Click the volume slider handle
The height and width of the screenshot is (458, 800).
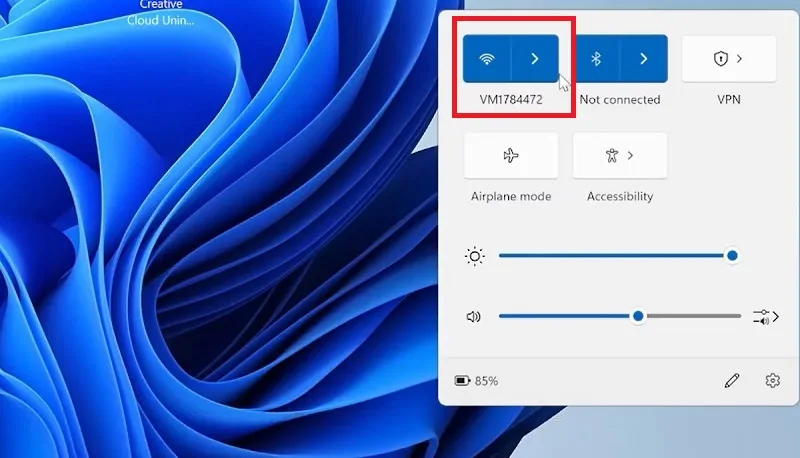click(638, 316)
